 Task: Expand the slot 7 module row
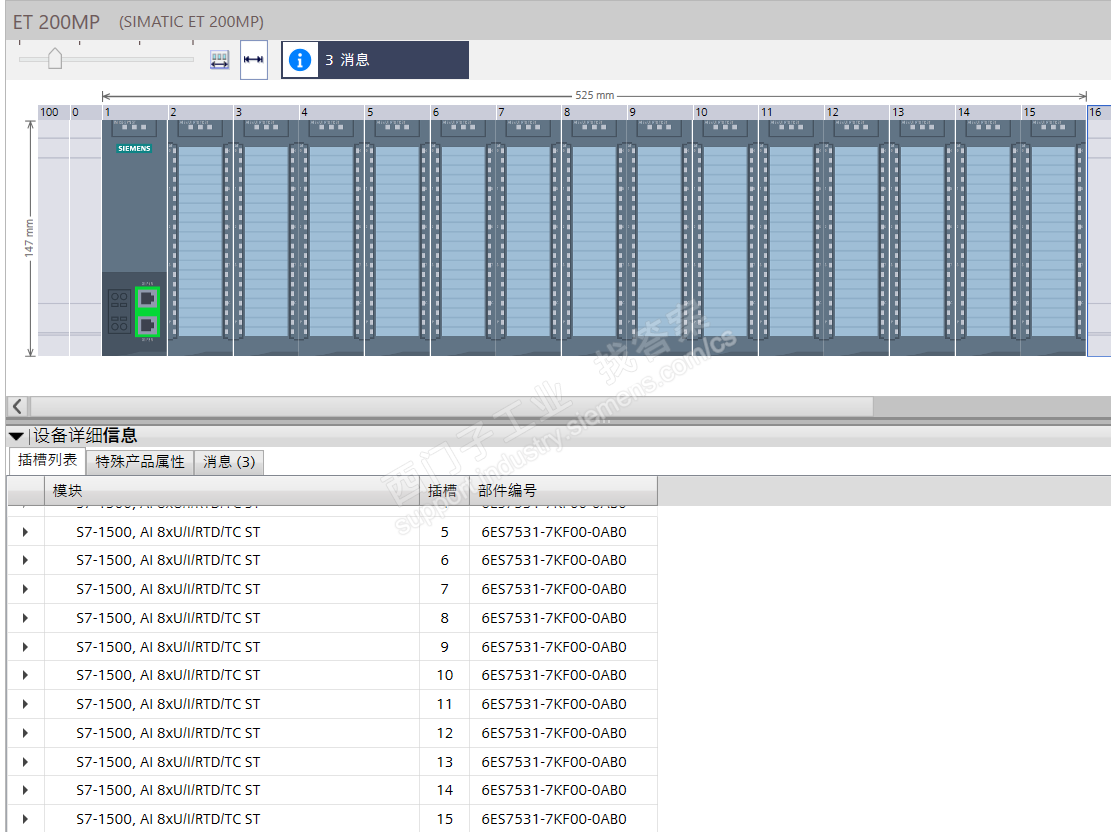point(26,590)
